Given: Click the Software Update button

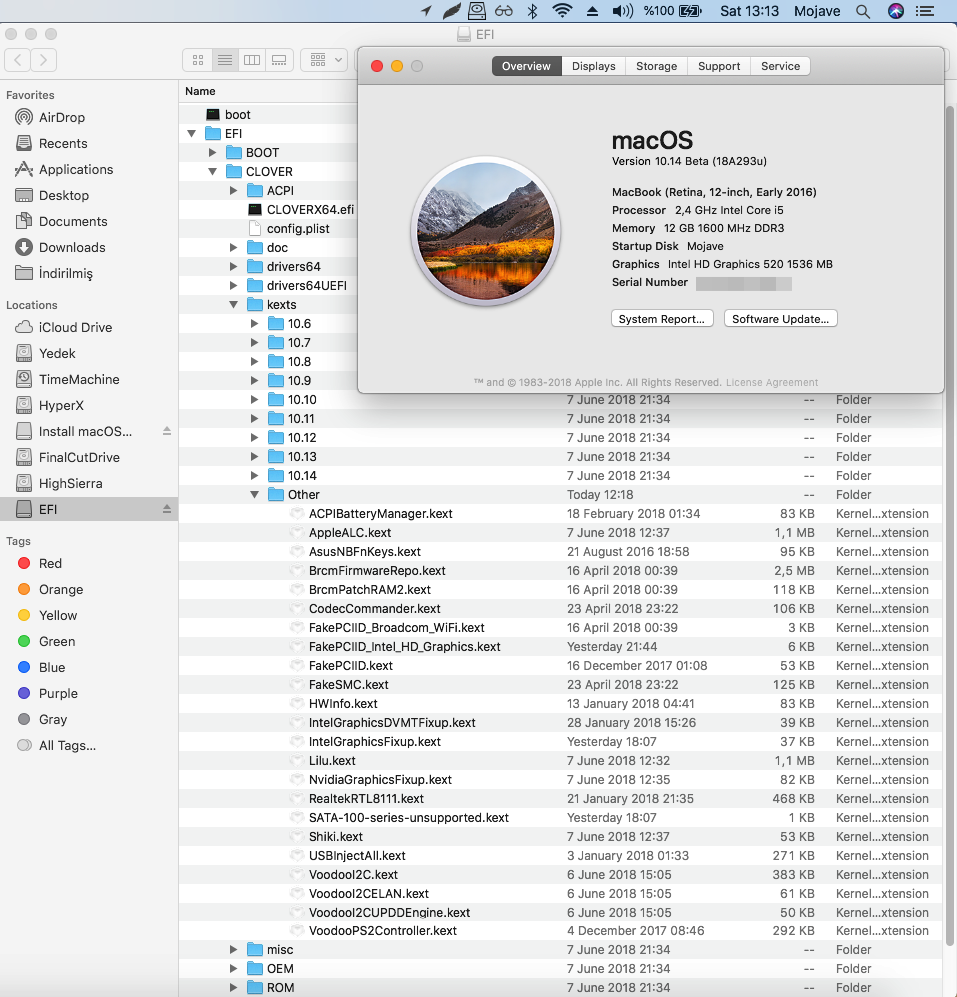Looking at the screenshot, I should (x=780, y=319).
